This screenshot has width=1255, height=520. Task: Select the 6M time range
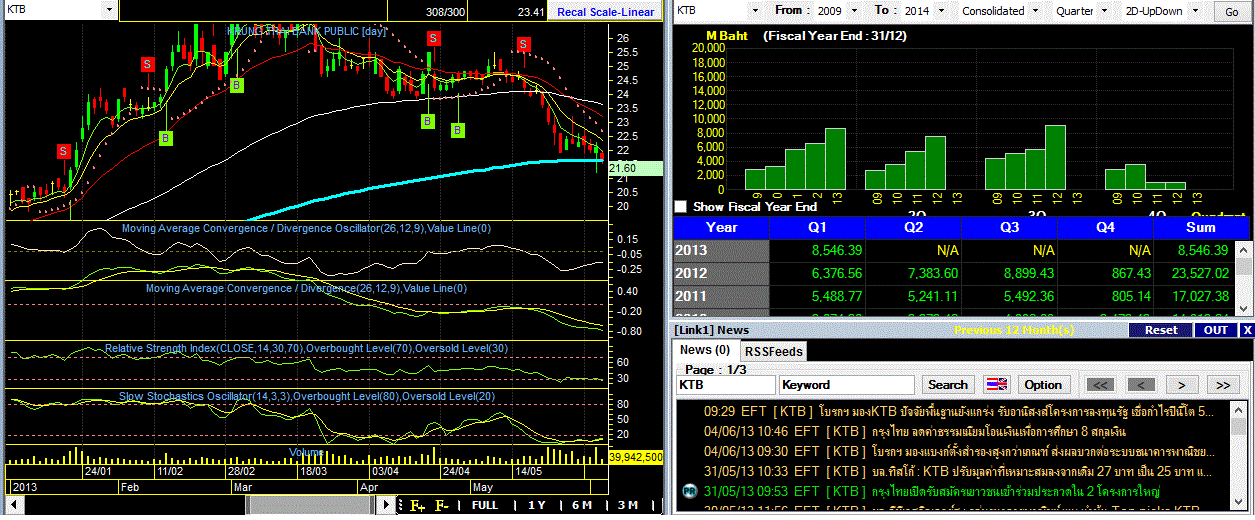click(582, 505)
